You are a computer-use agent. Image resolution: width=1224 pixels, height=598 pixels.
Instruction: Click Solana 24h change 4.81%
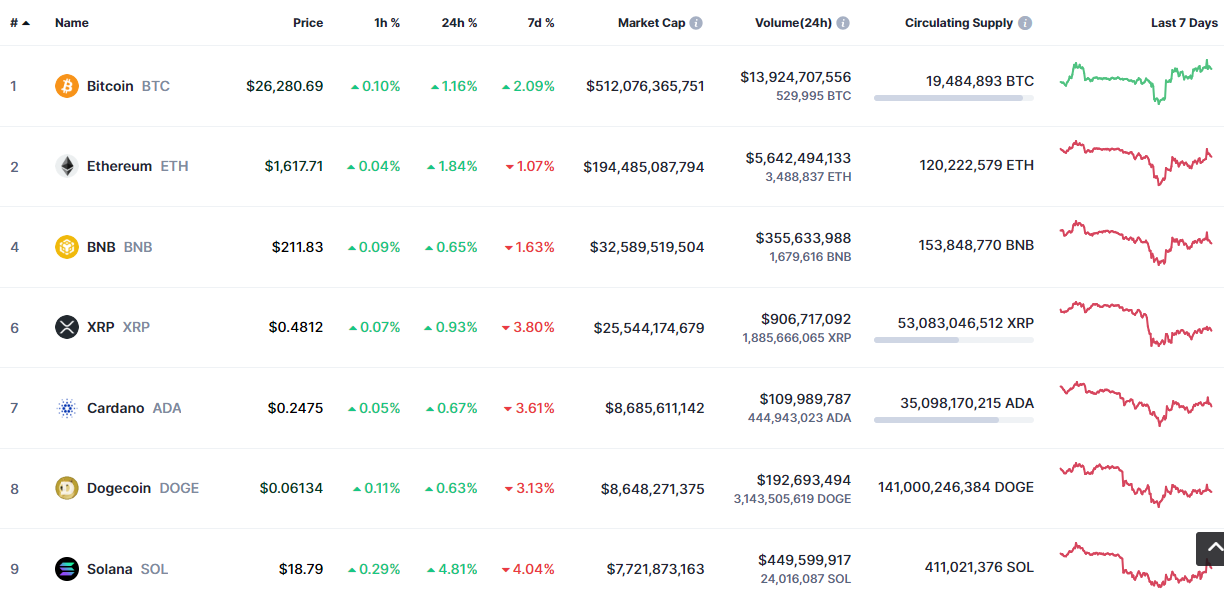(x=454, y=569)
